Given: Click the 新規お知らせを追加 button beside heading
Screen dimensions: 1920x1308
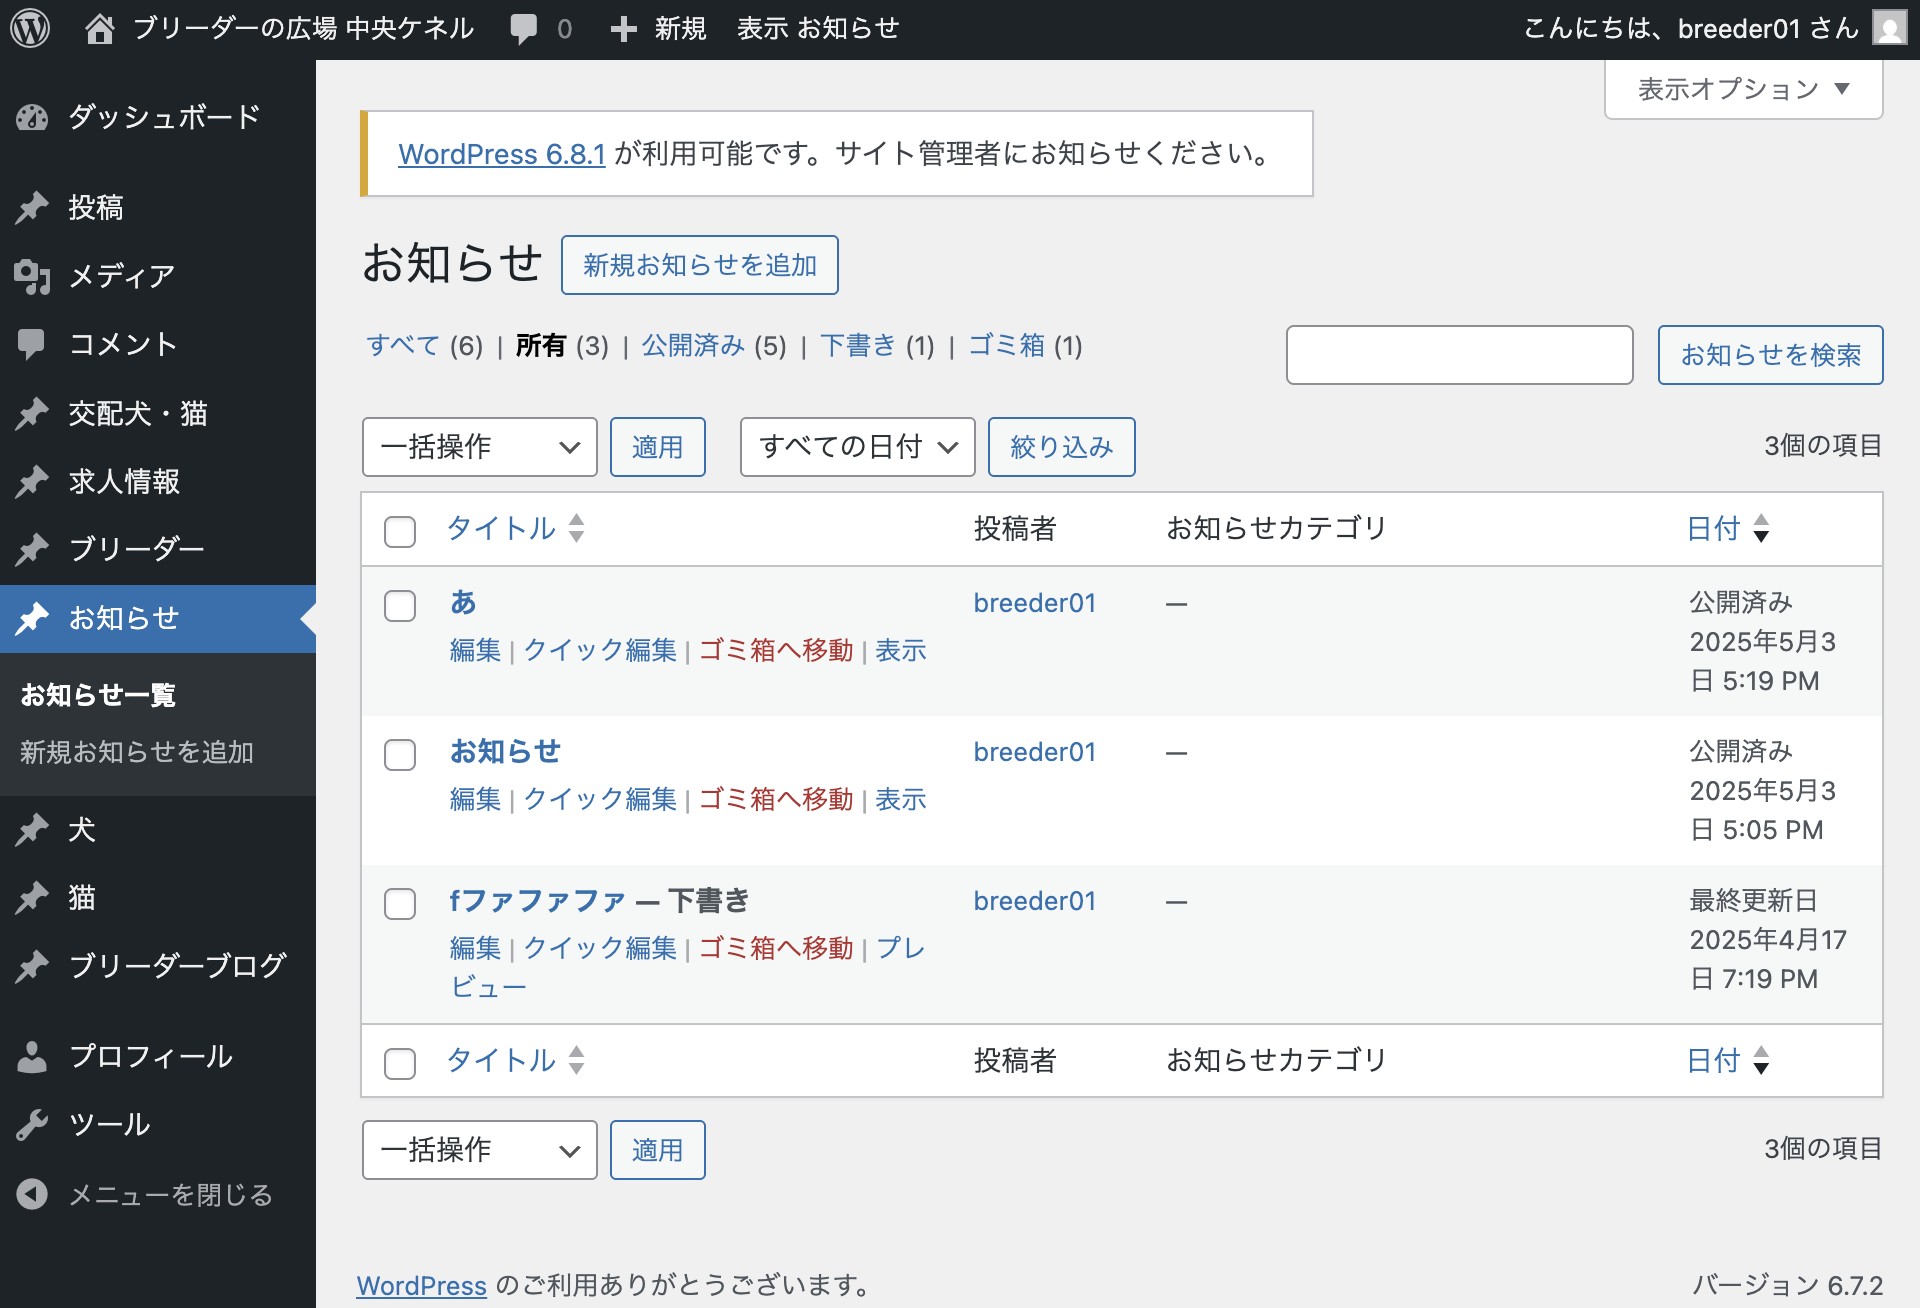Looking at the screenshot, I should 700,265.
